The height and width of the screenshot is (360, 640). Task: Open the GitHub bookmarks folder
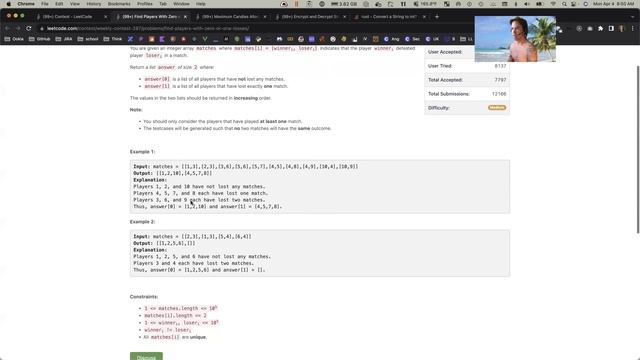[x=40, y=39]
